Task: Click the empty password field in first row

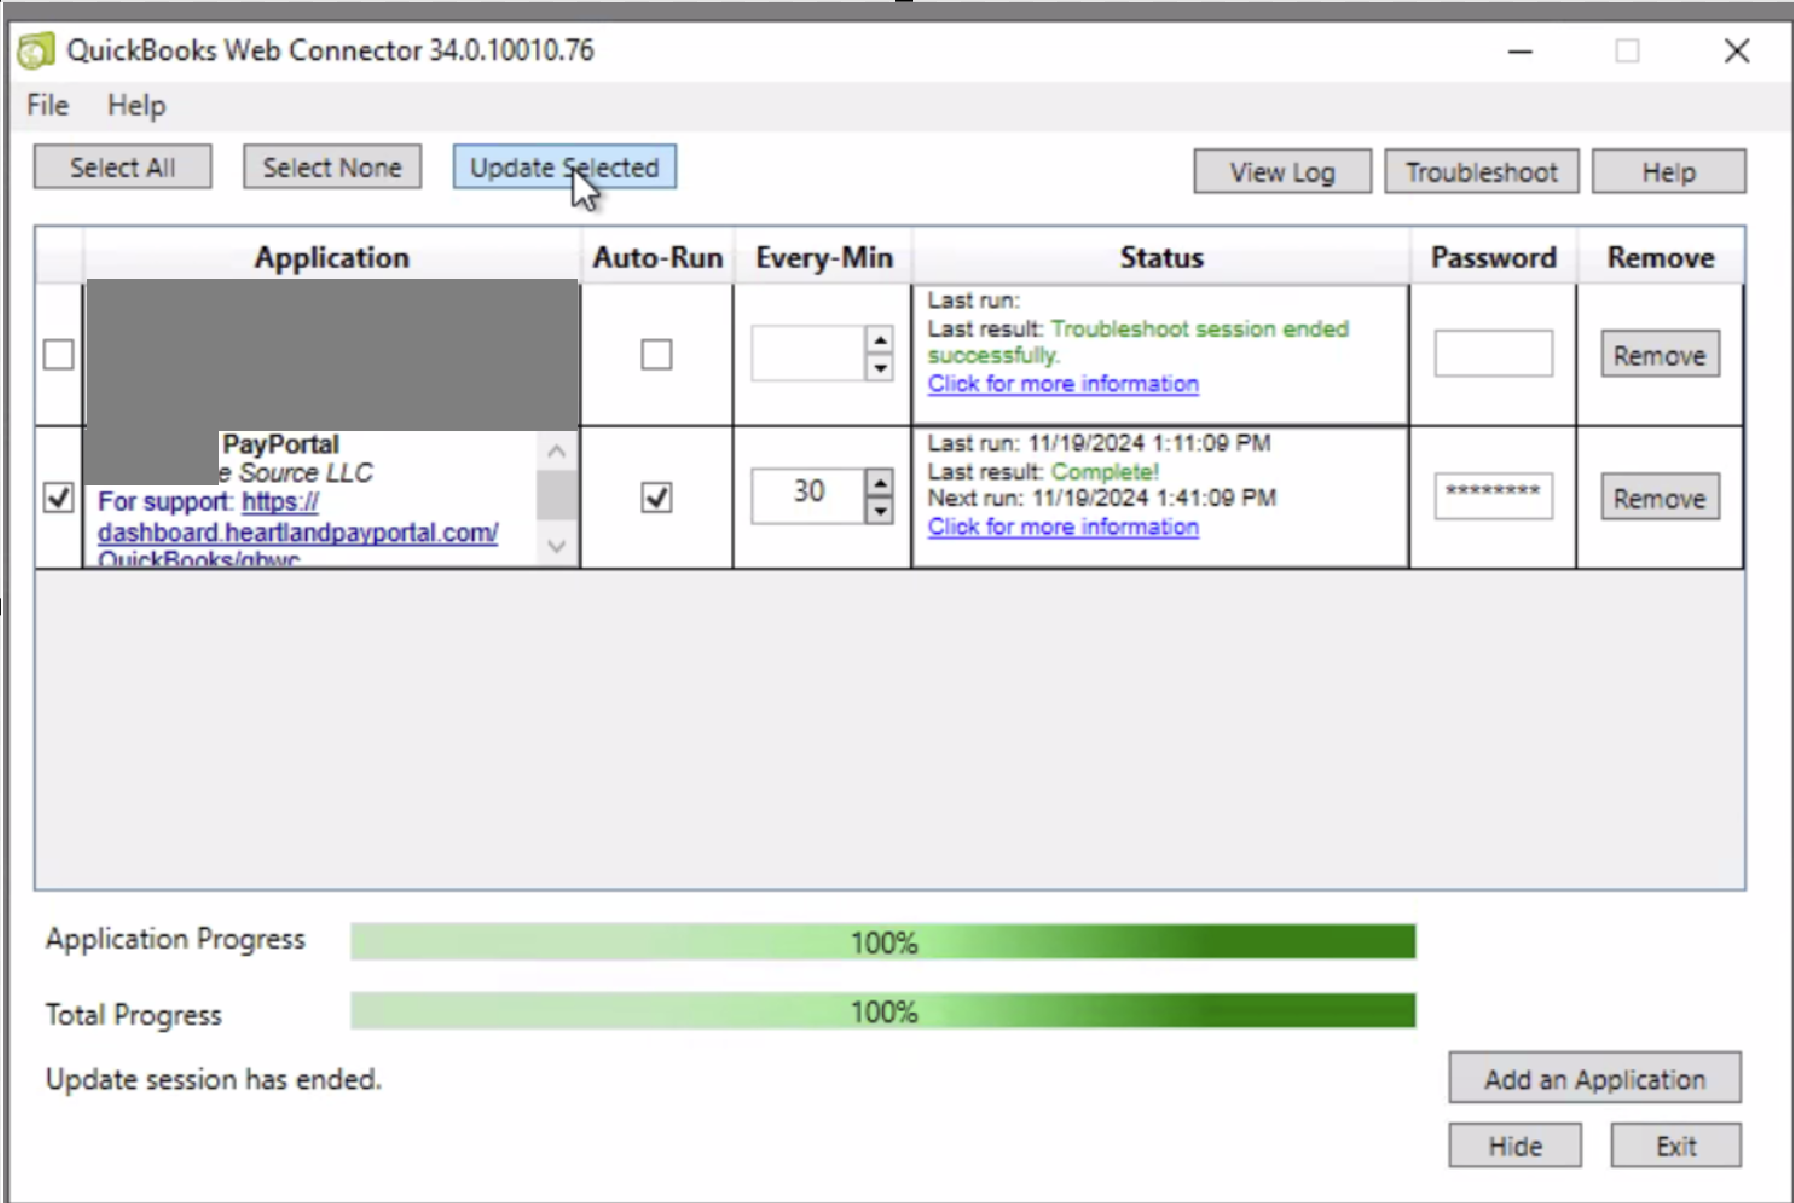Action: [1493, 353]
